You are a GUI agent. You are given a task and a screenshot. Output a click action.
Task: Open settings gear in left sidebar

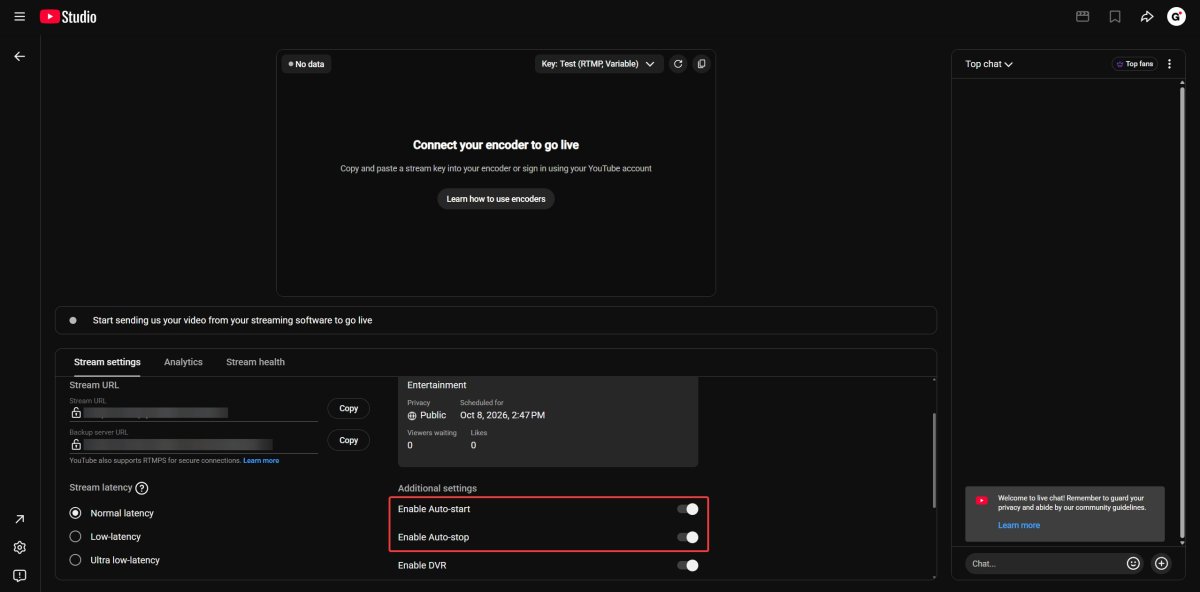pyautogui.click(x=19, y=547)
